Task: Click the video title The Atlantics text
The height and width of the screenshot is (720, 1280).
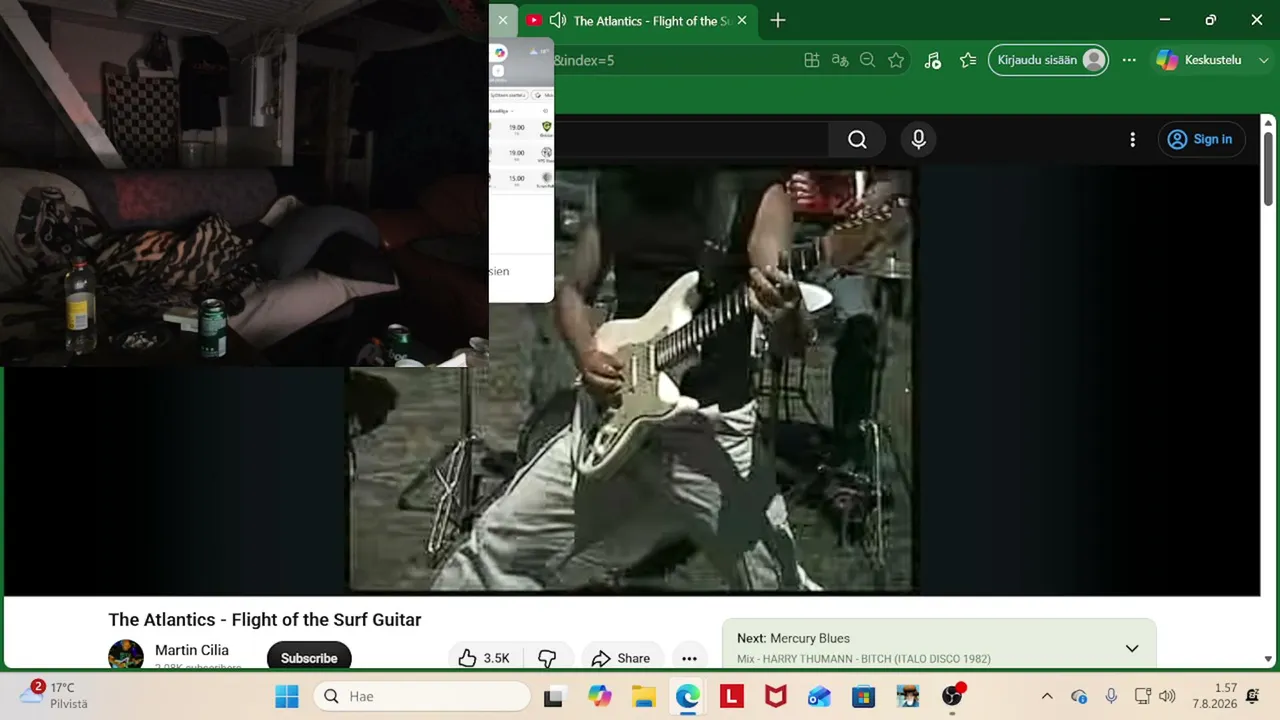Action: click(x=265, y=620)
